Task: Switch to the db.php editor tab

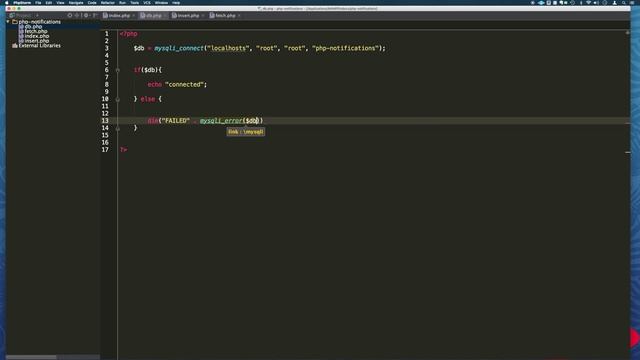Action: [153, 16]
